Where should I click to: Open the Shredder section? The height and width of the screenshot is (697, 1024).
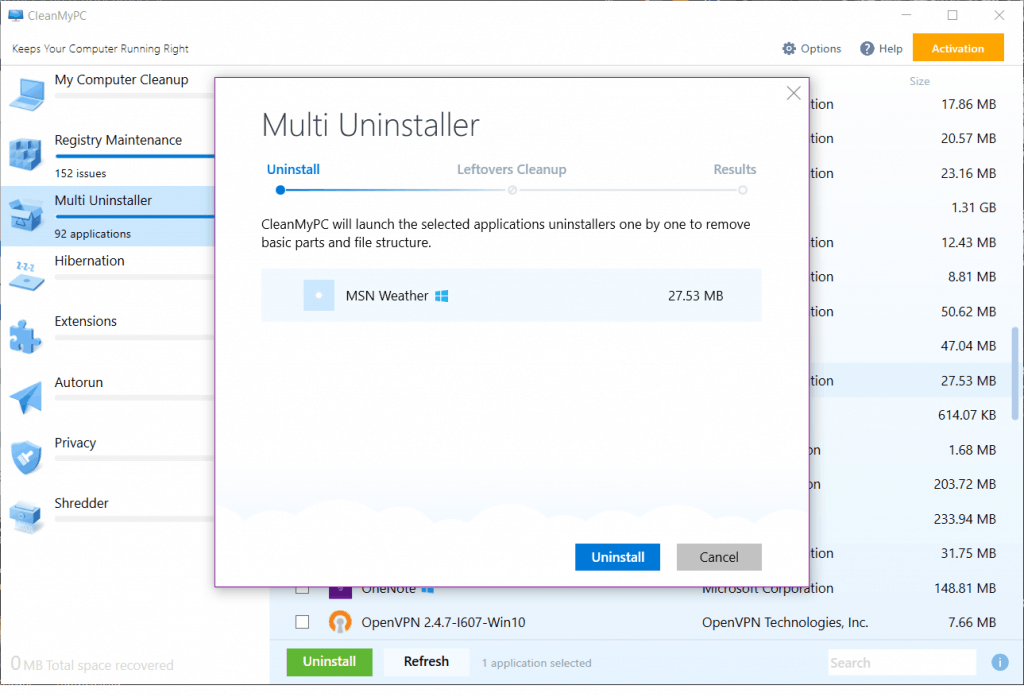[82, 503]
